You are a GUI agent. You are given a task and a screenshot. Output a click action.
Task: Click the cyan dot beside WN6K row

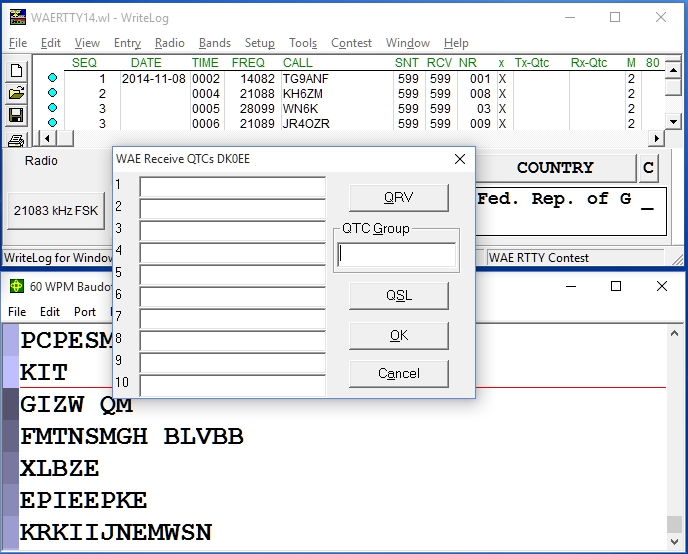[x=52, y=107]
